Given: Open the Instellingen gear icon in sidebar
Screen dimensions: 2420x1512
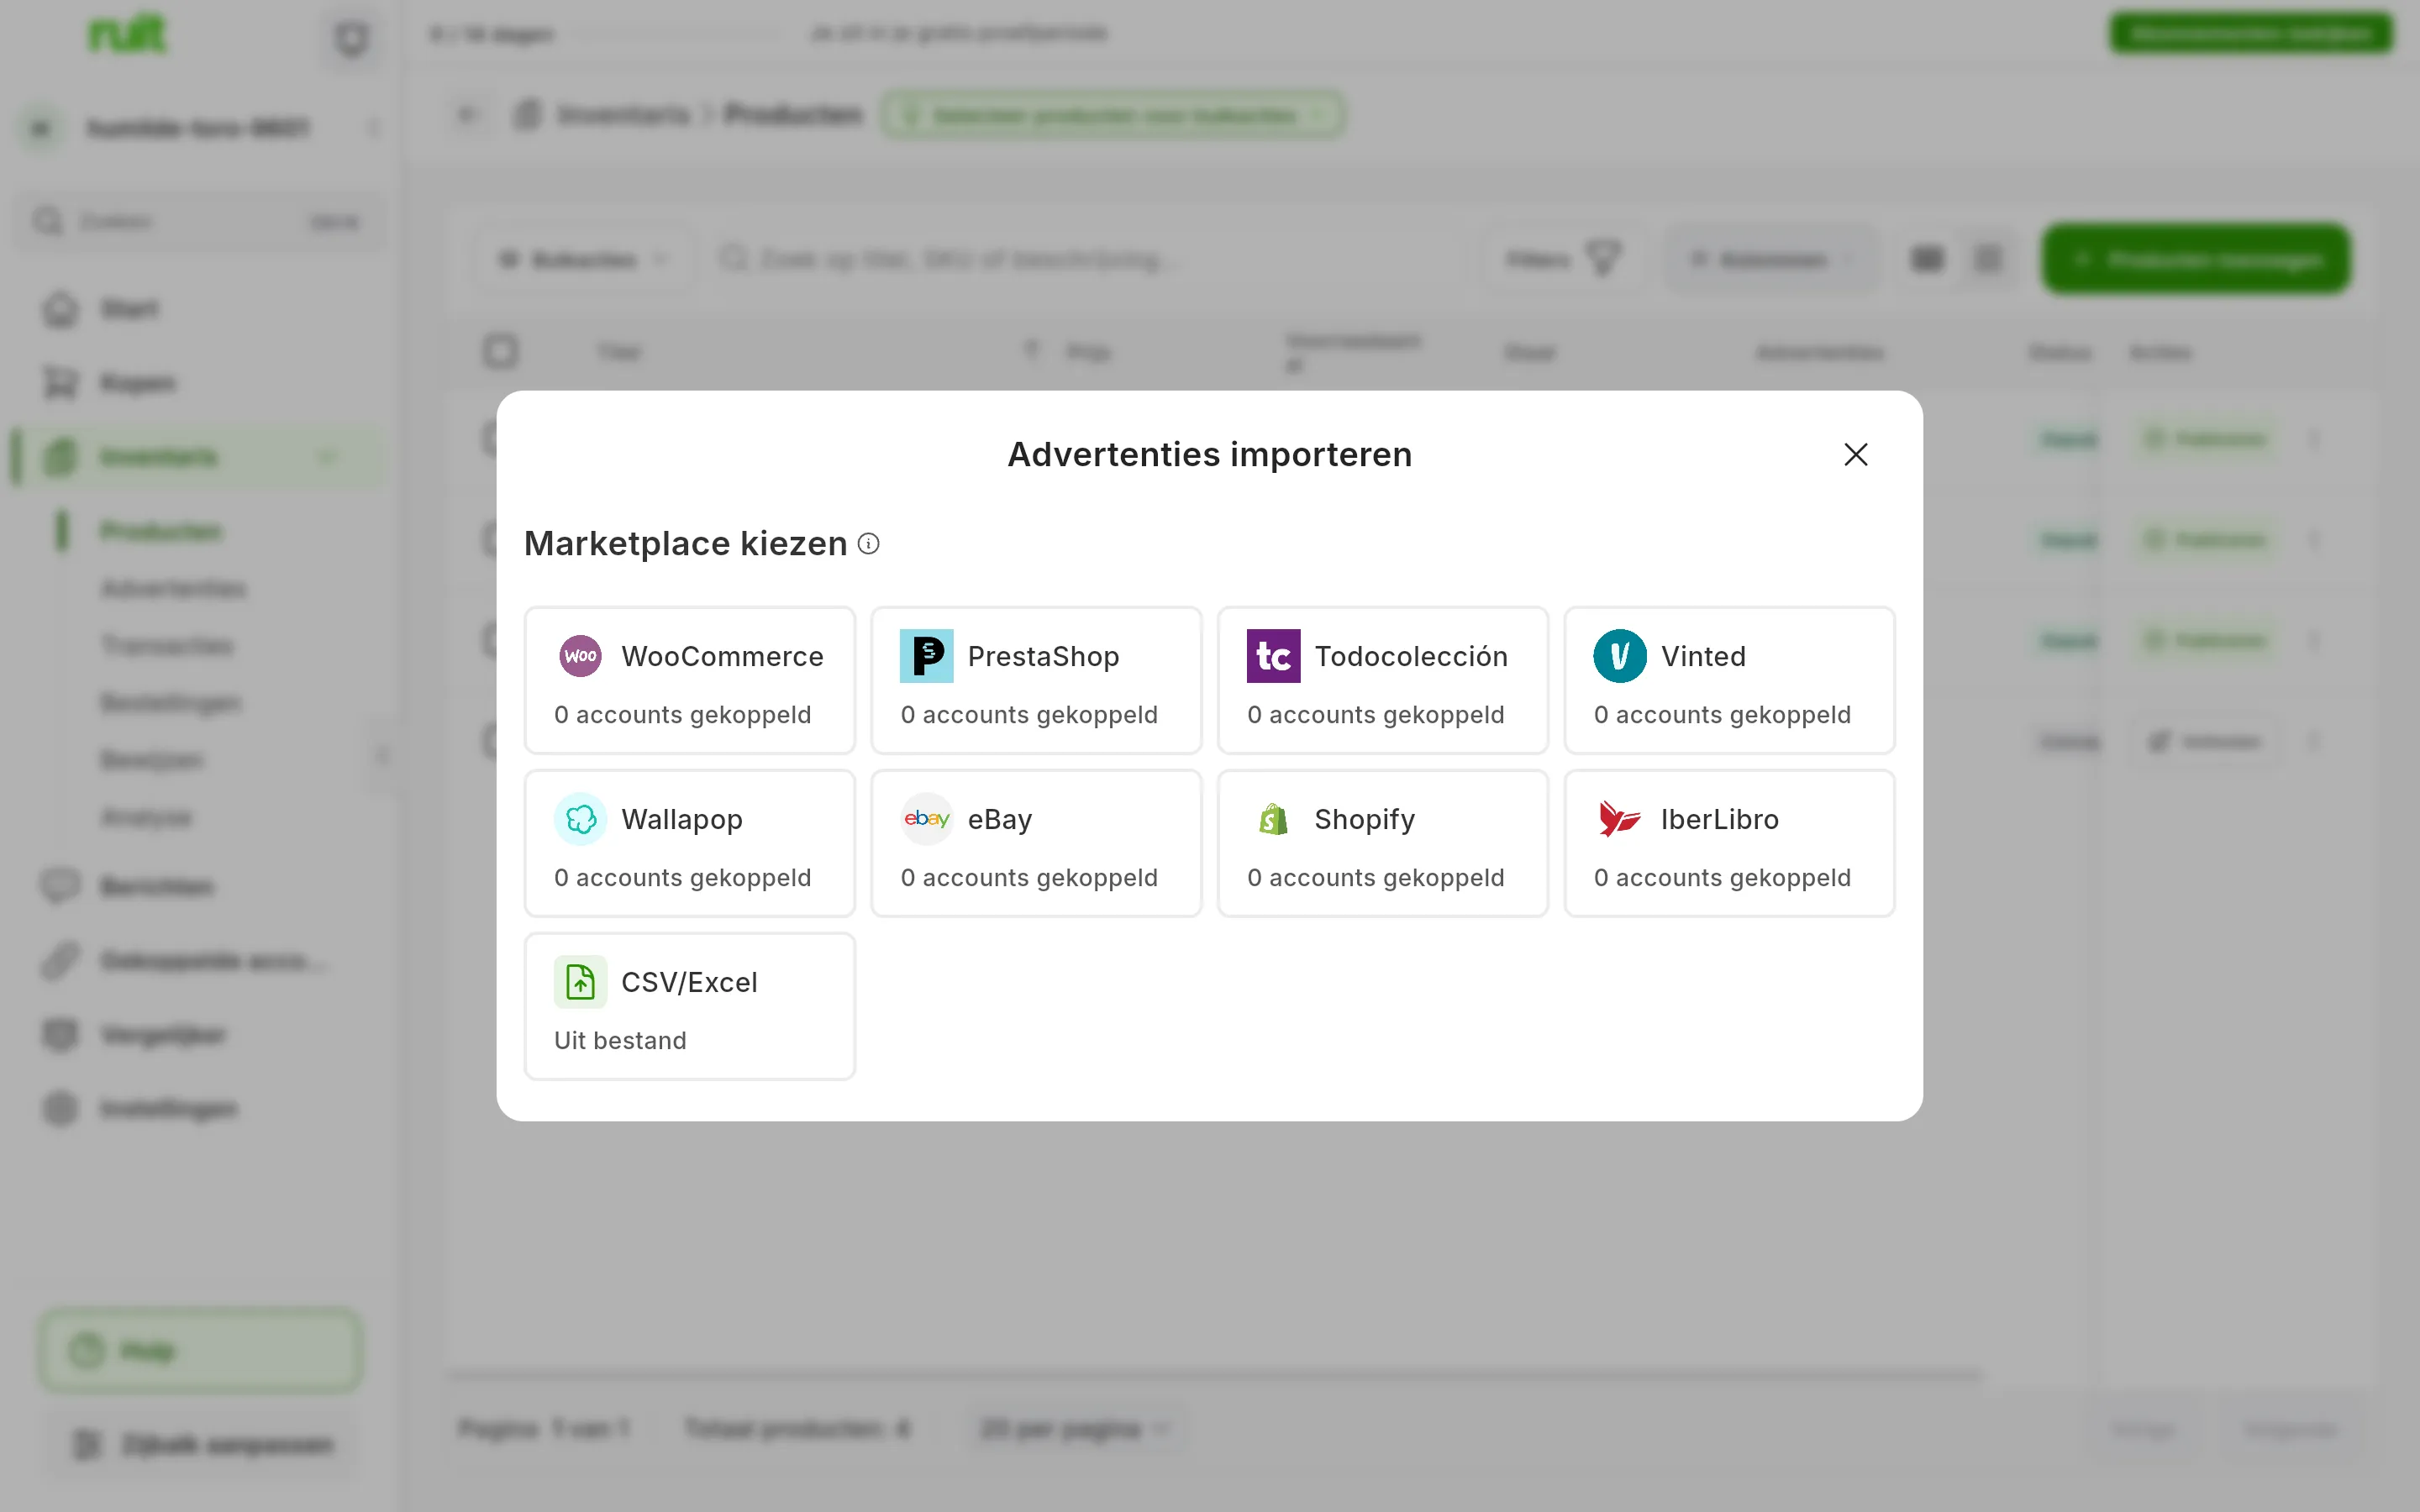Looking at the screenshot, I should click(x=60, y=1108).
